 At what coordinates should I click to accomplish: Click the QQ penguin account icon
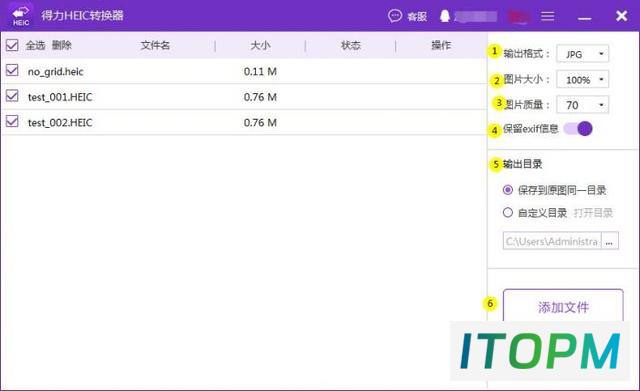pyautogui.click(x=445, y=16)
